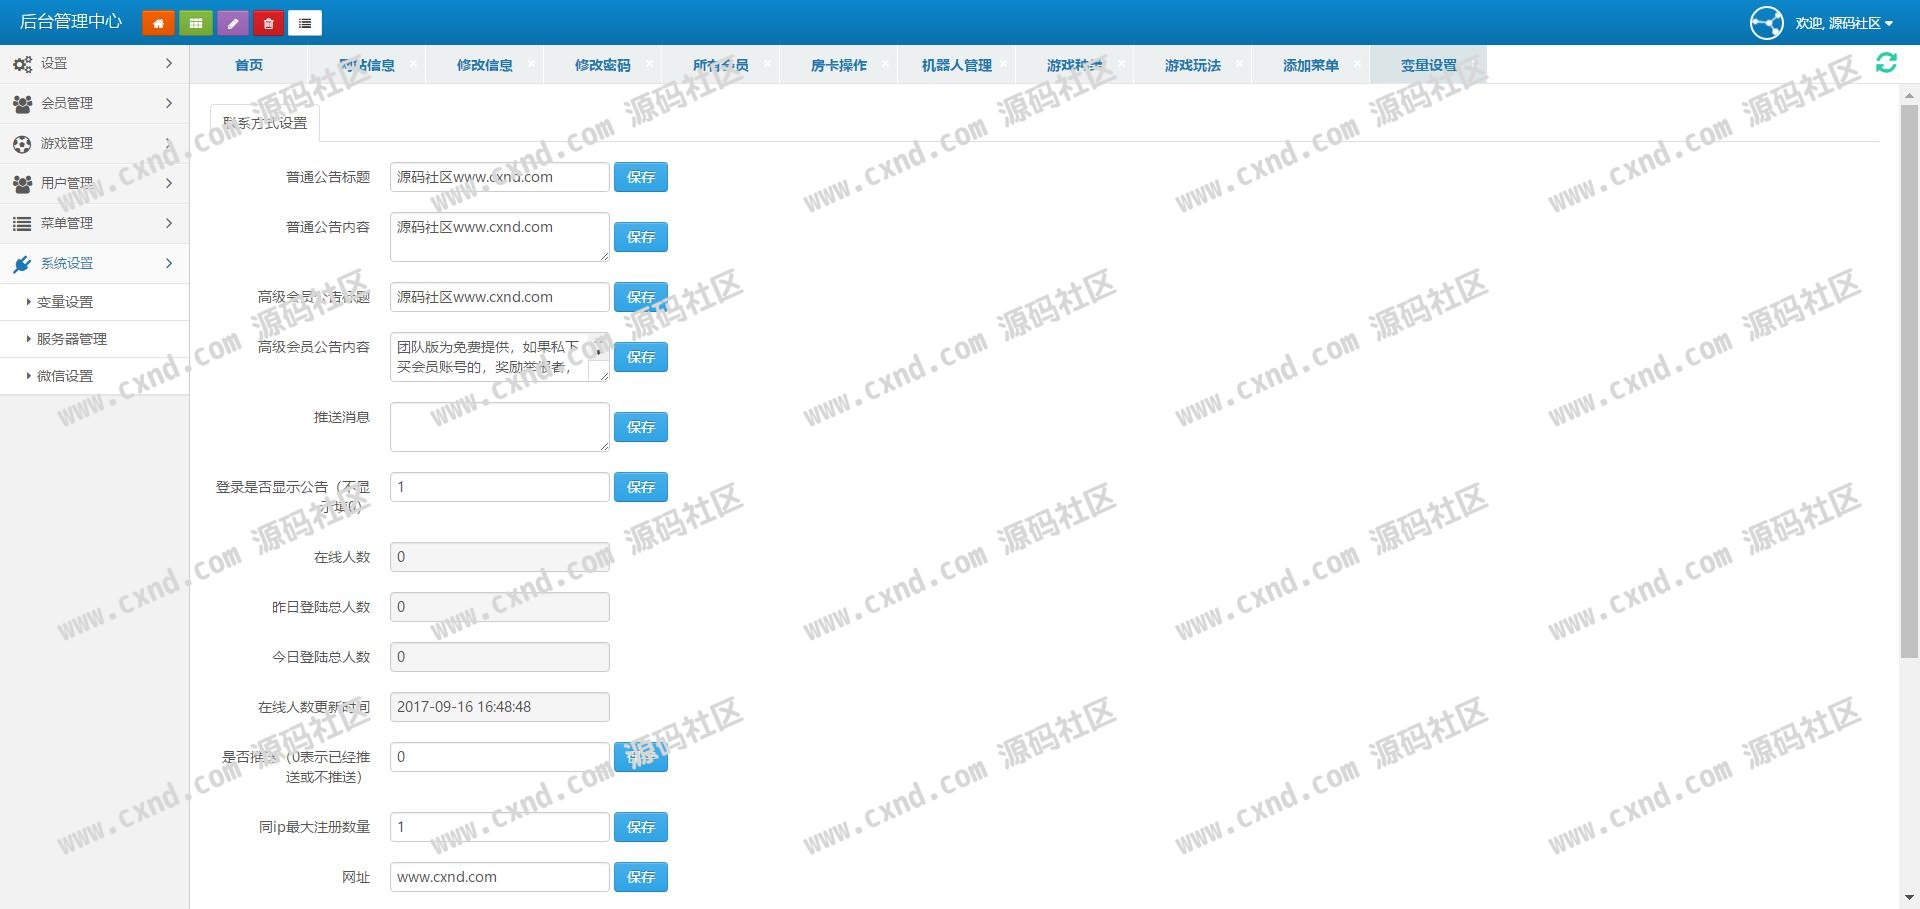Save the 高级会员公告标题 field
1920x909 pixels.
(641, 297)
